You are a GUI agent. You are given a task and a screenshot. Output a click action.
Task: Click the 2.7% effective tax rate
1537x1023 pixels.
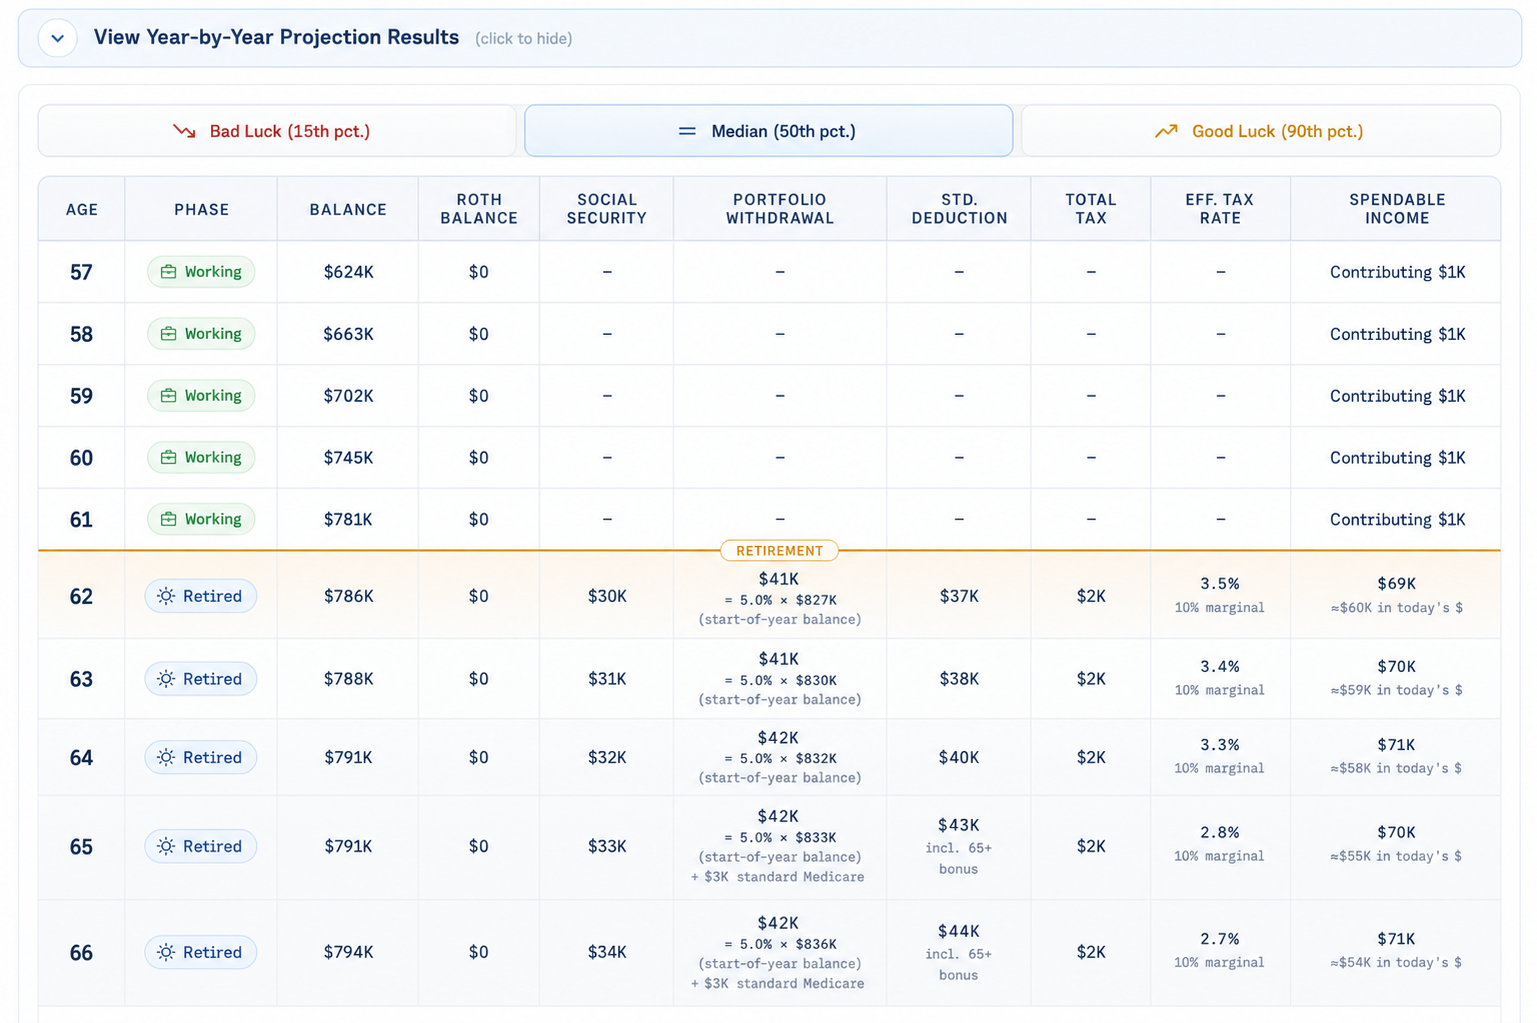coord(1220,939)
